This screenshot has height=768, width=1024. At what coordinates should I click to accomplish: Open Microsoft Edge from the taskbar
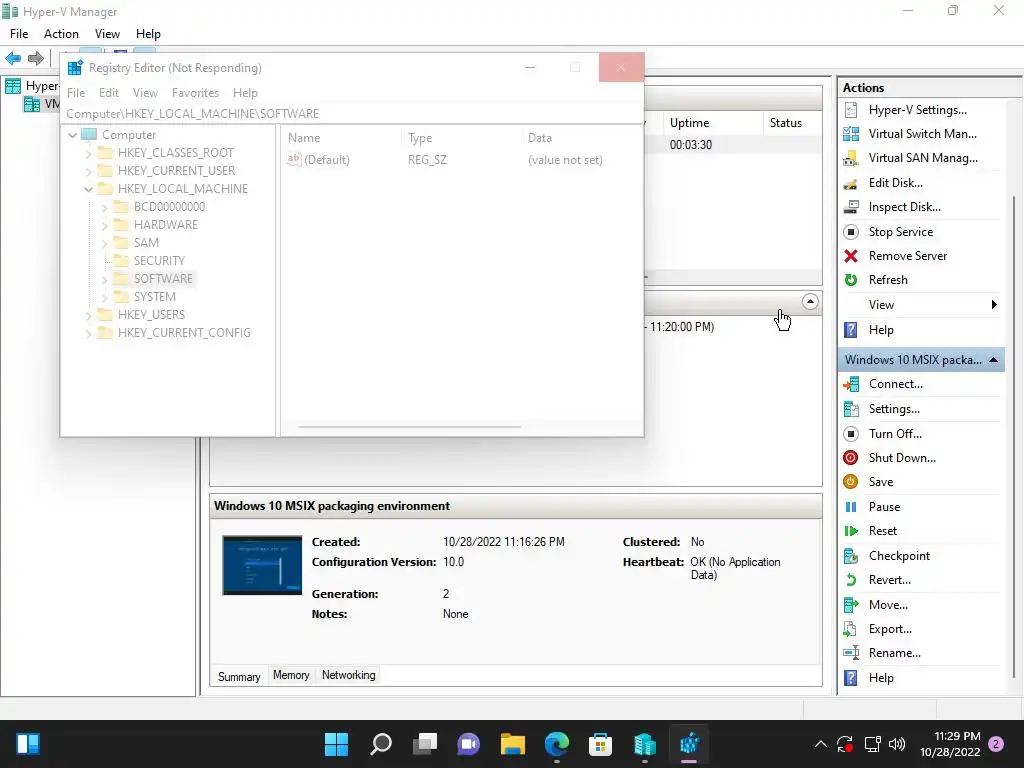556,744
